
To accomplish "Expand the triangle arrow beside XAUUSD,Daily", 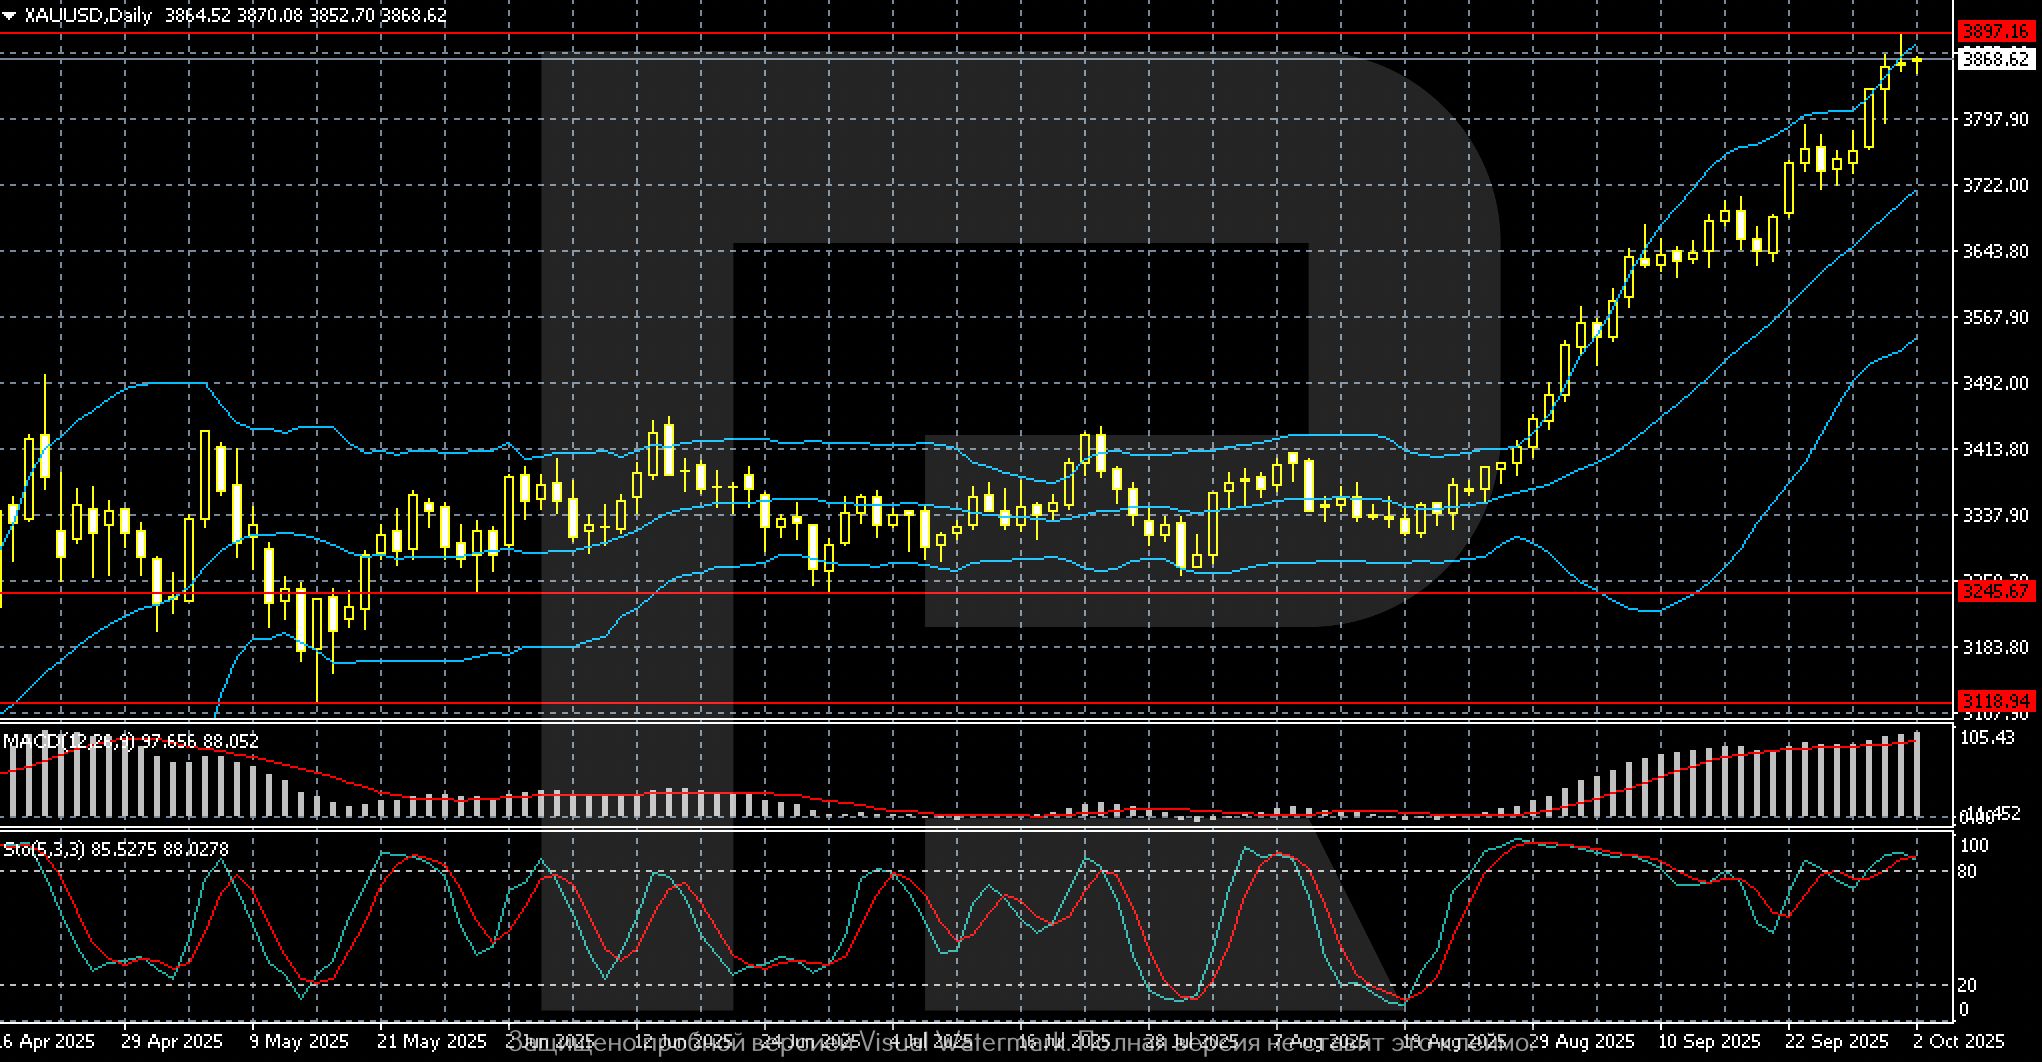I will [x=10, y=16].
